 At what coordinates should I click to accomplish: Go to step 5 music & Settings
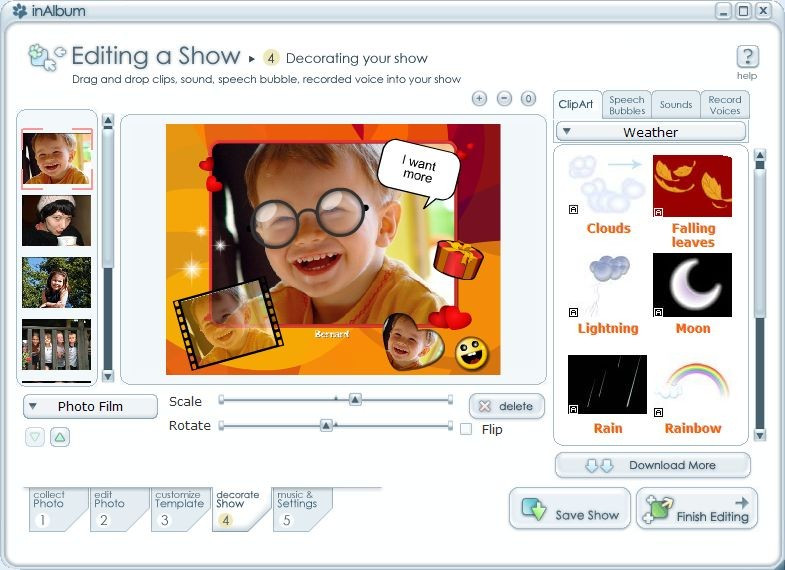(297, 509)
